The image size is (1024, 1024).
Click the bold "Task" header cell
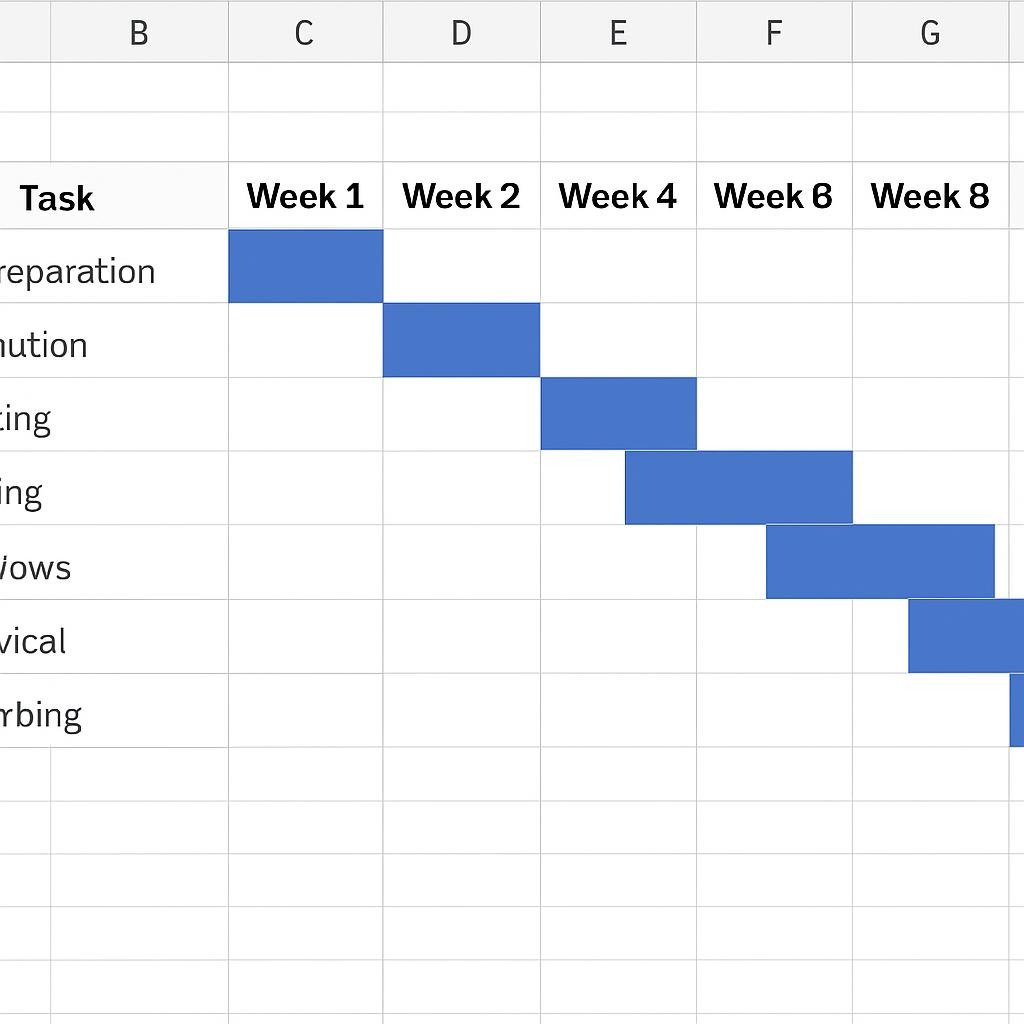click(58, 197)
